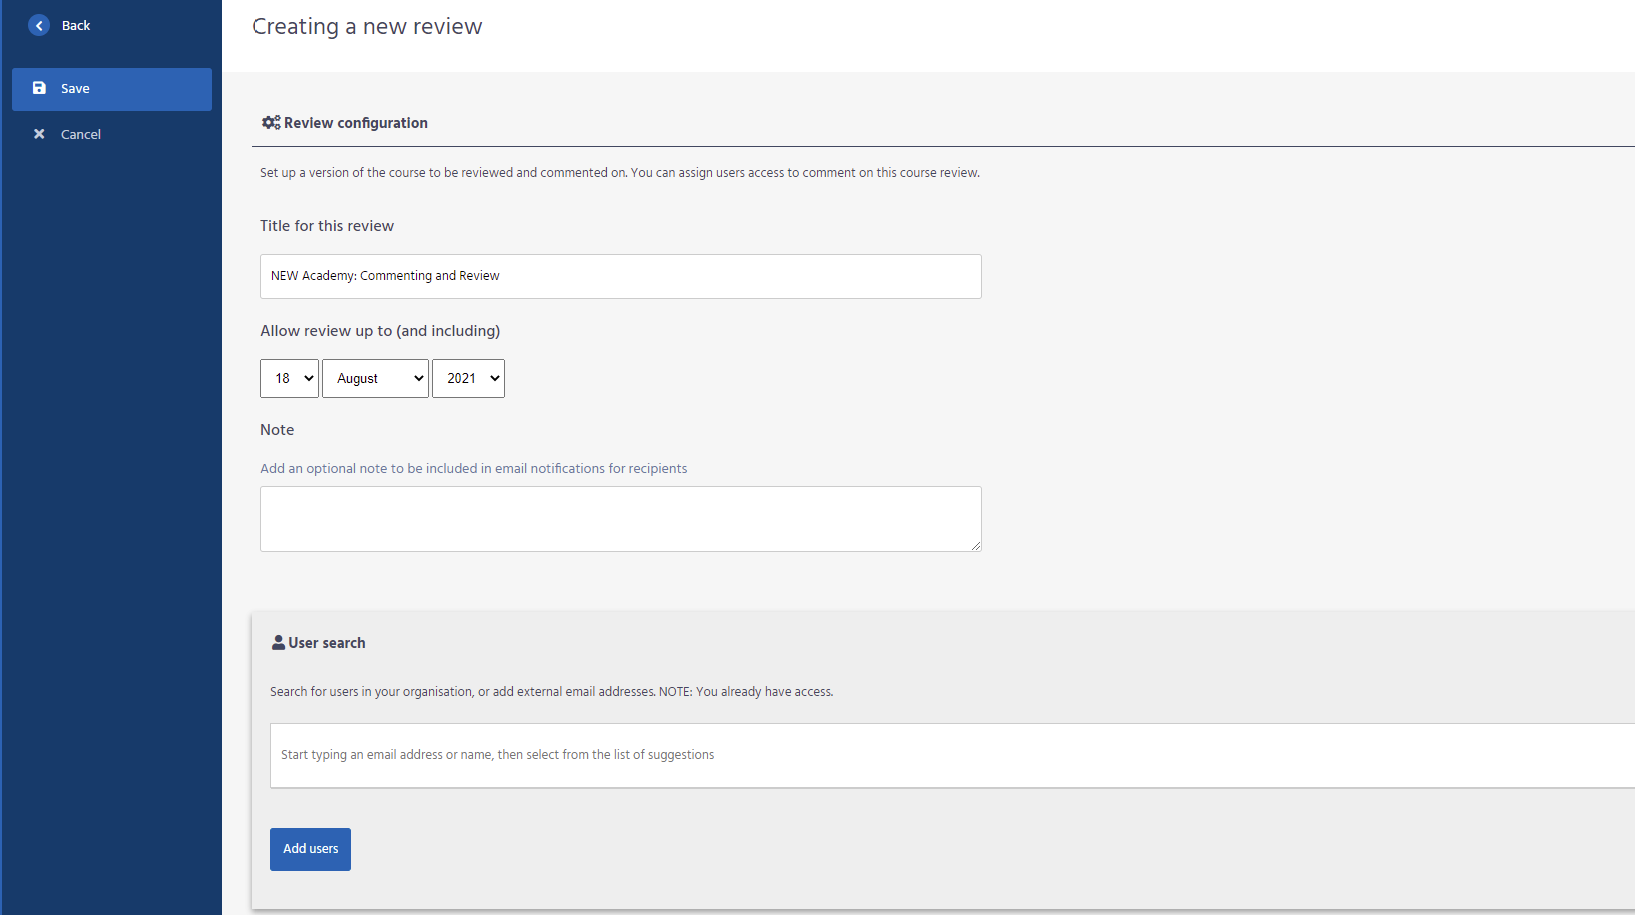Click the Back arrow icon
This screenshot has width=1635, height=915.
point(39,26)
